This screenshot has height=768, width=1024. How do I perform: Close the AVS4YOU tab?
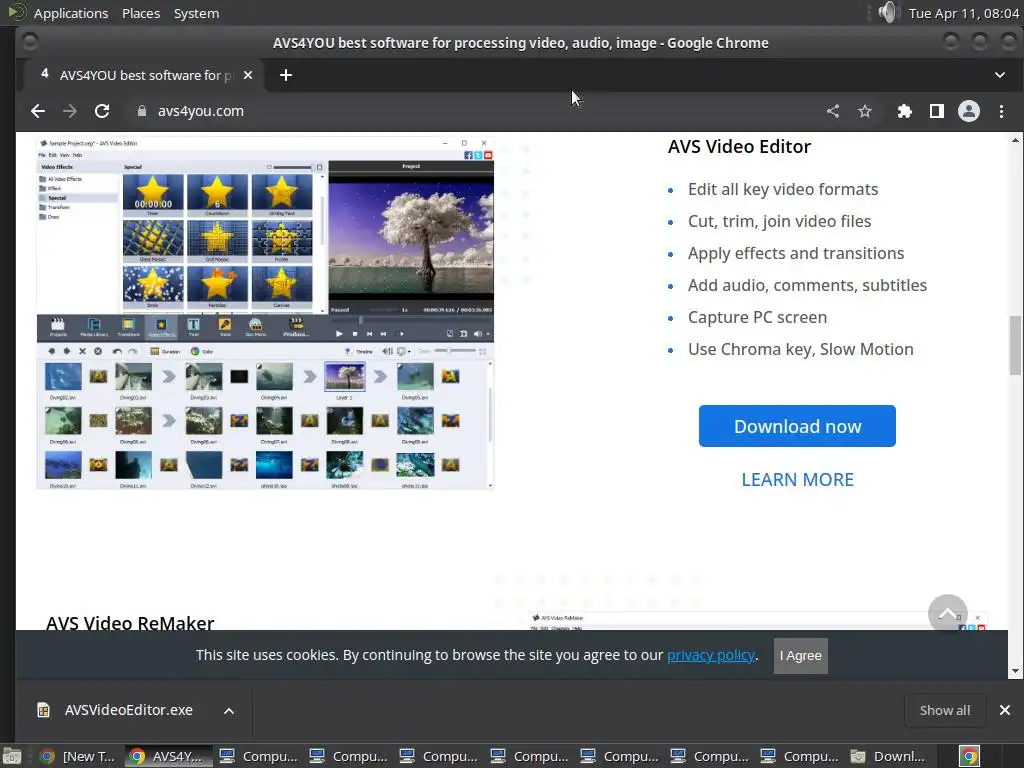point(248,75)
